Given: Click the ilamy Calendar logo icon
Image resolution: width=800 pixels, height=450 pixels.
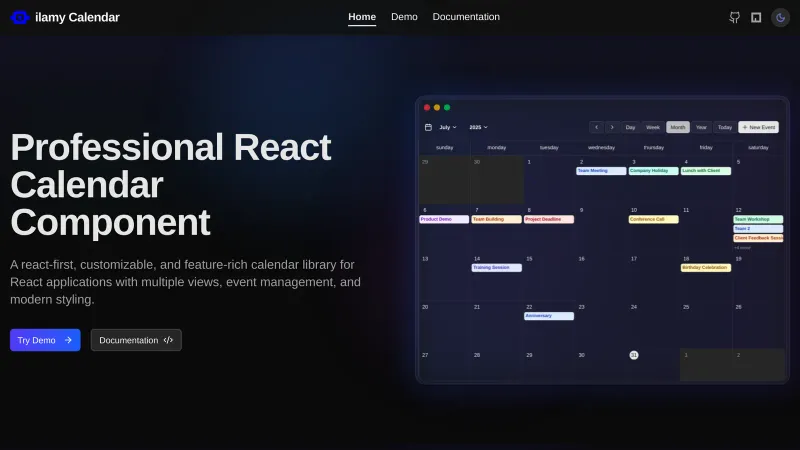Looking at the screenshot, I should point(20,17).
